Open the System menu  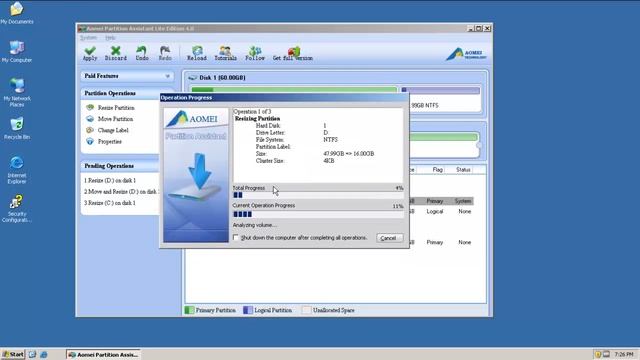pos(88,38)
